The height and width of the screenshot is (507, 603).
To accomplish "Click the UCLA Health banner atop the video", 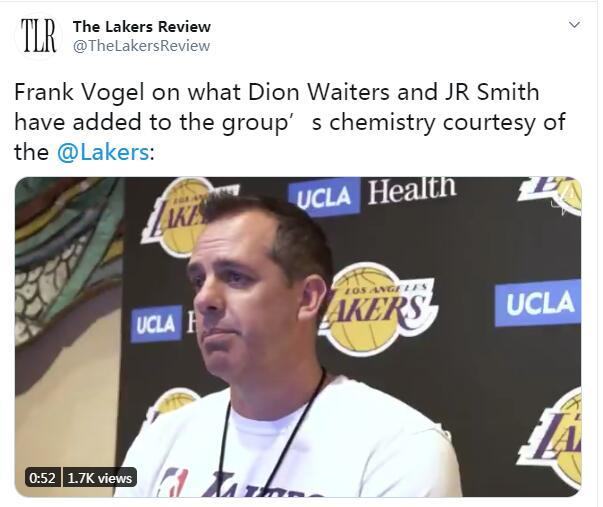I will (372, 194).
